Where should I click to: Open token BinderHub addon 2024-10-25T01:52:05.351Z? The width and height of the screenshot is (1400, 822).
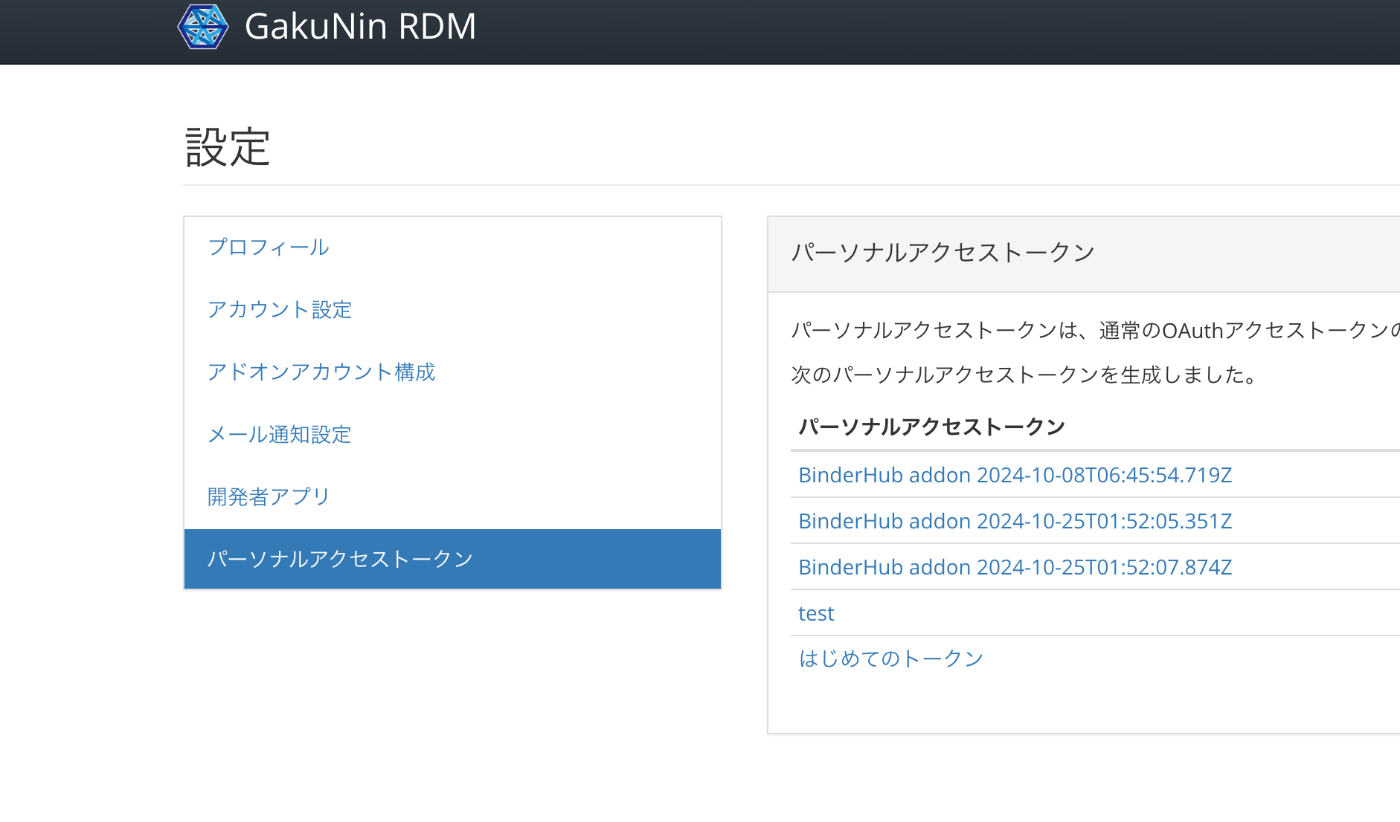coord(1015,521)
